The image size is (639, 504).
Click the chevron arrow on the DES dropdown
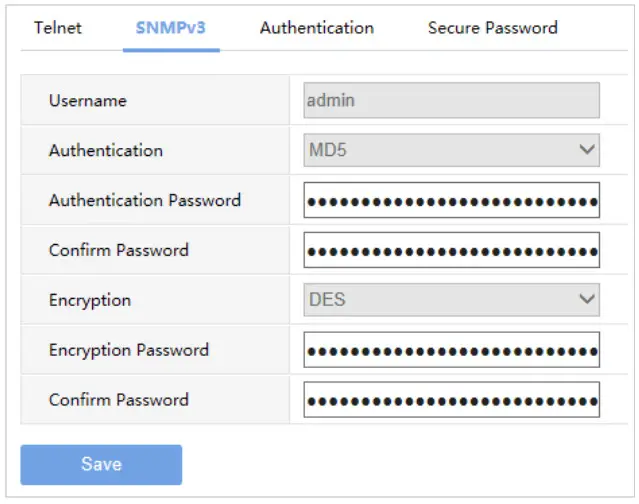tap(586, 300)
